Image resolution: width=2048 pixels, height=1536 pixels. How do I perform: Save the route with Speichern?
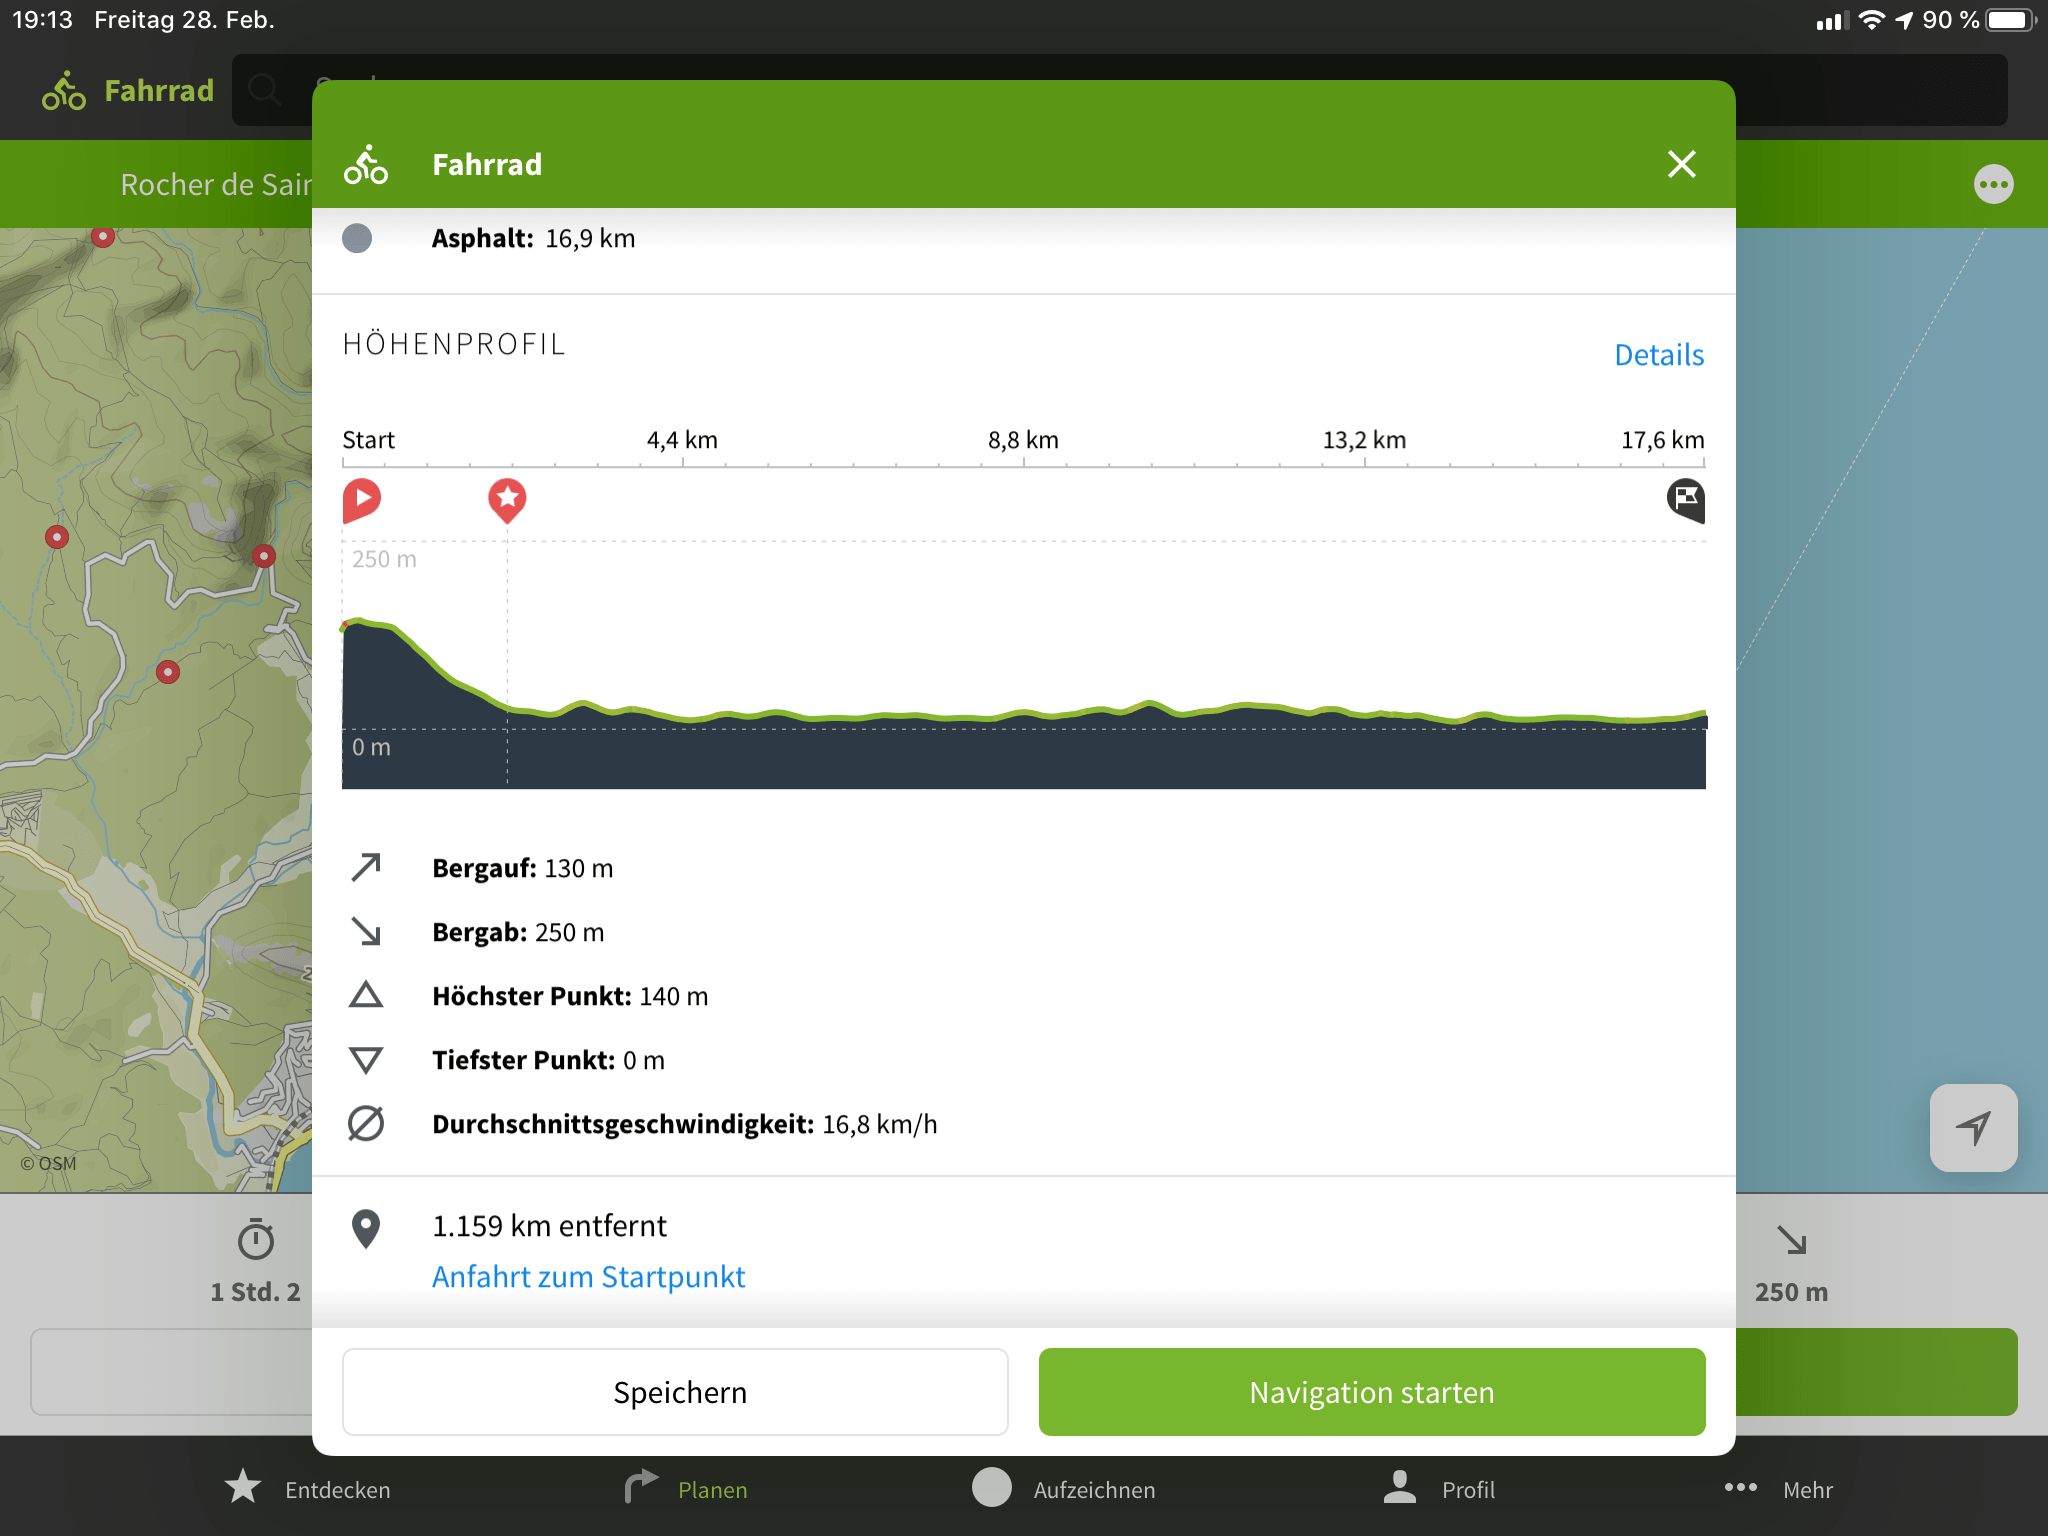[x=675, y=1392]
